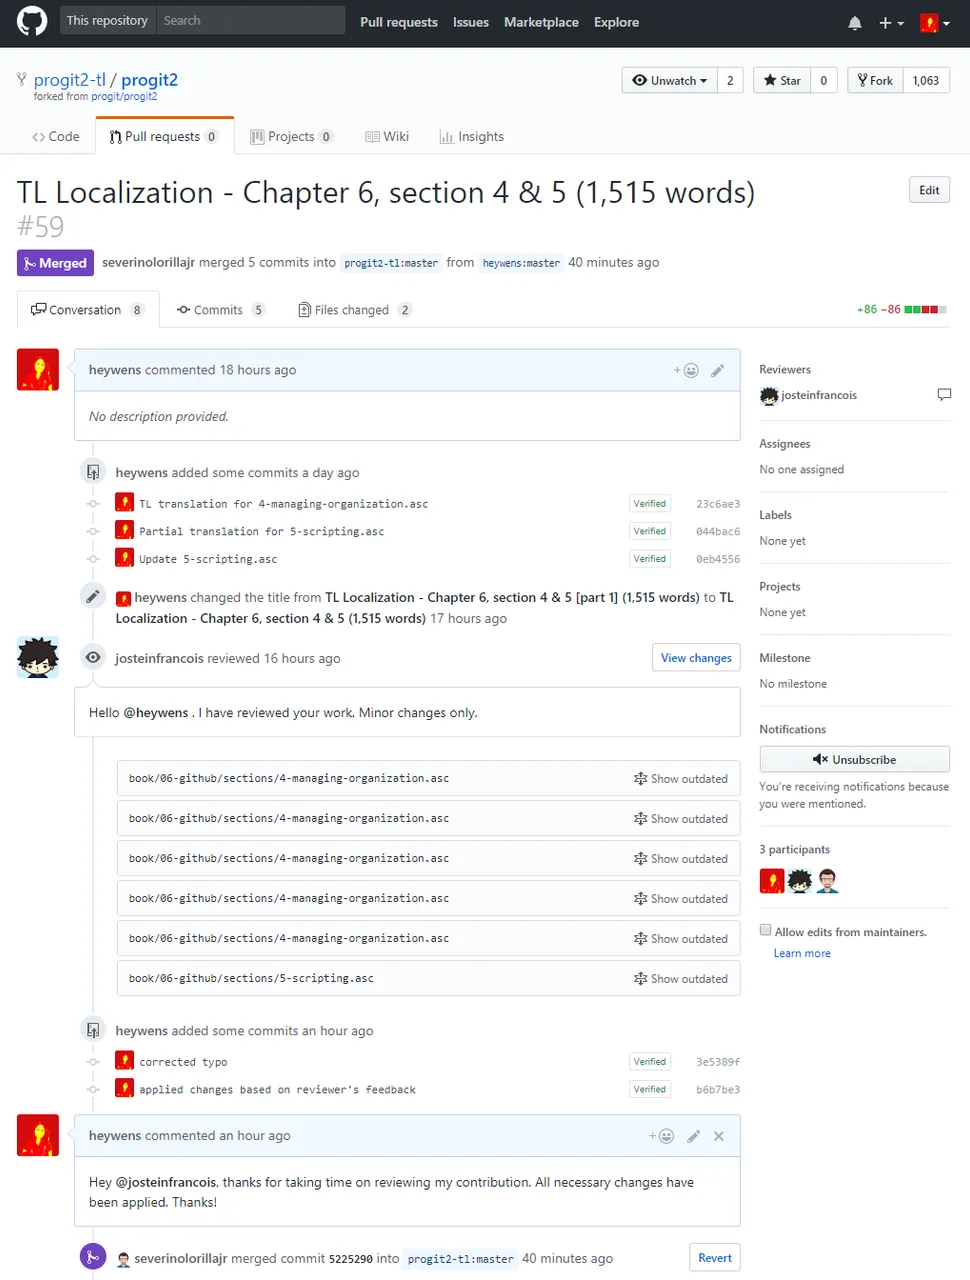Switch to the Commits tab

[x=220, y=310]
